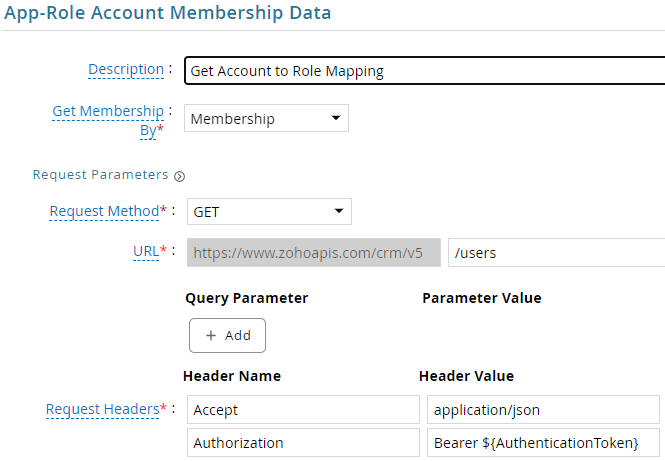Viewport: 665px width, 461px height.
Task: Click the Parameter Value column header
Action: (x=482, y=298)
